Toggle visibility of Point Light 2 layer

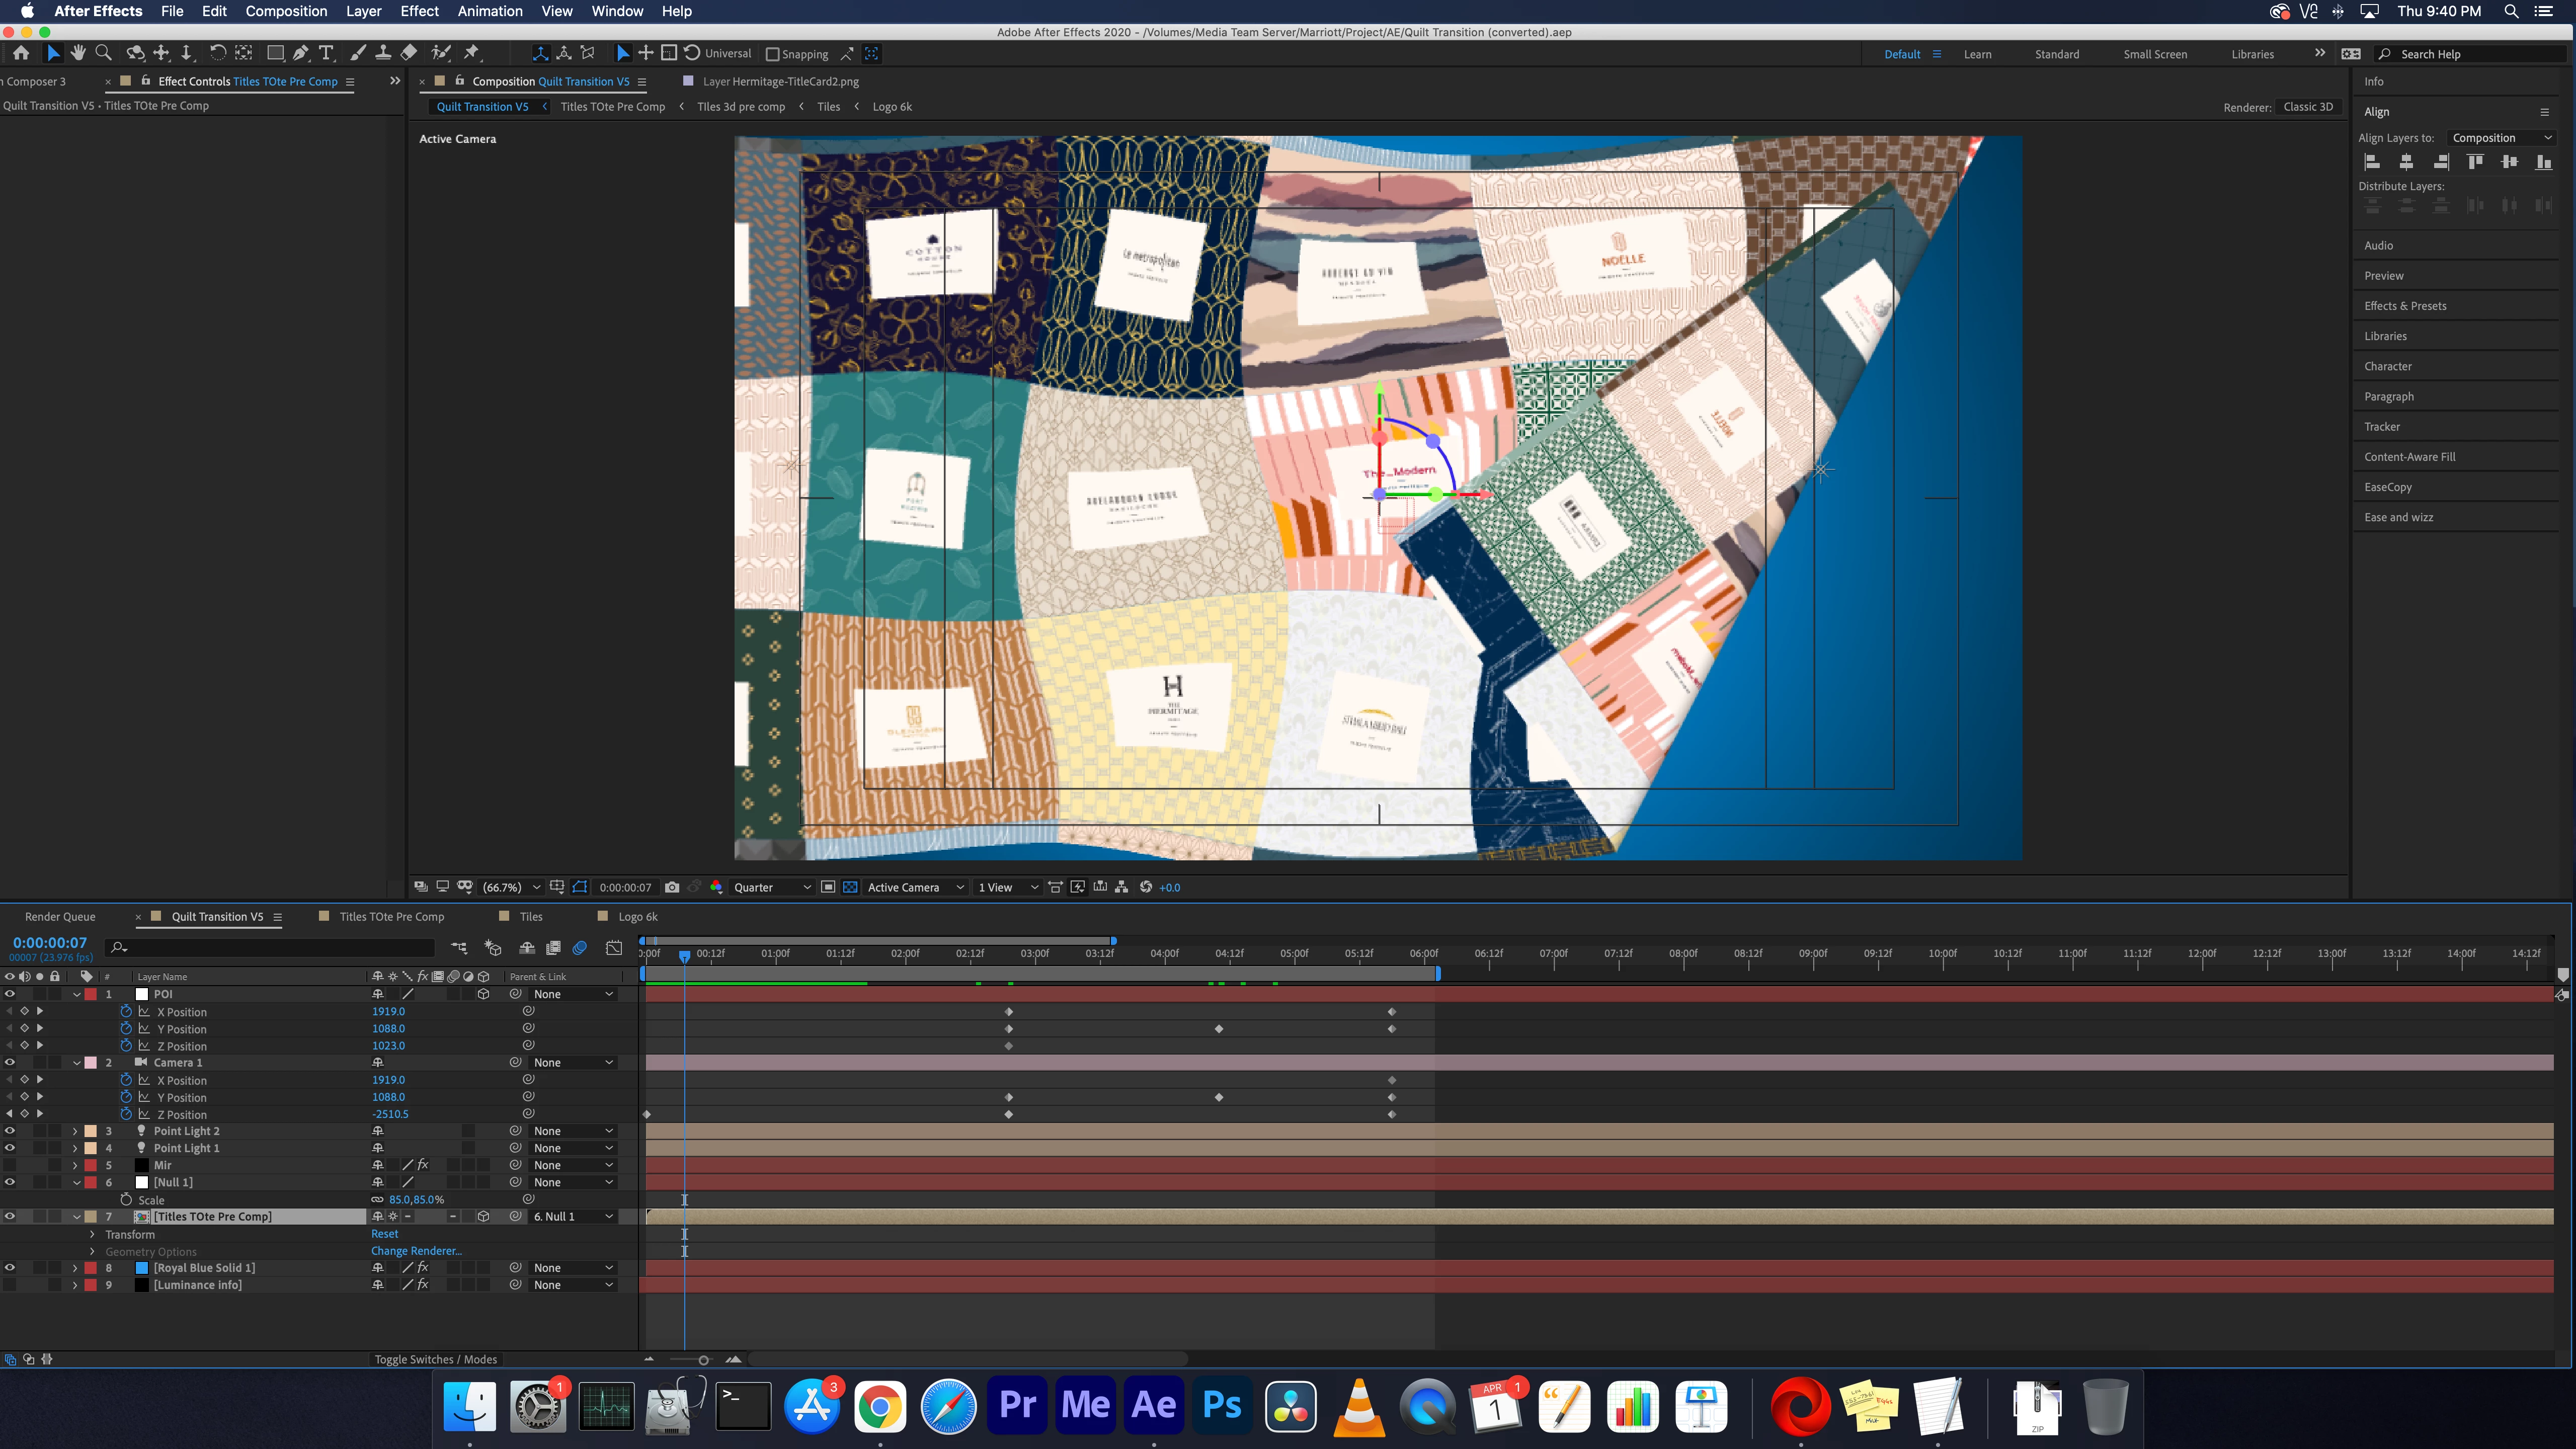[x=10, y=1131]
